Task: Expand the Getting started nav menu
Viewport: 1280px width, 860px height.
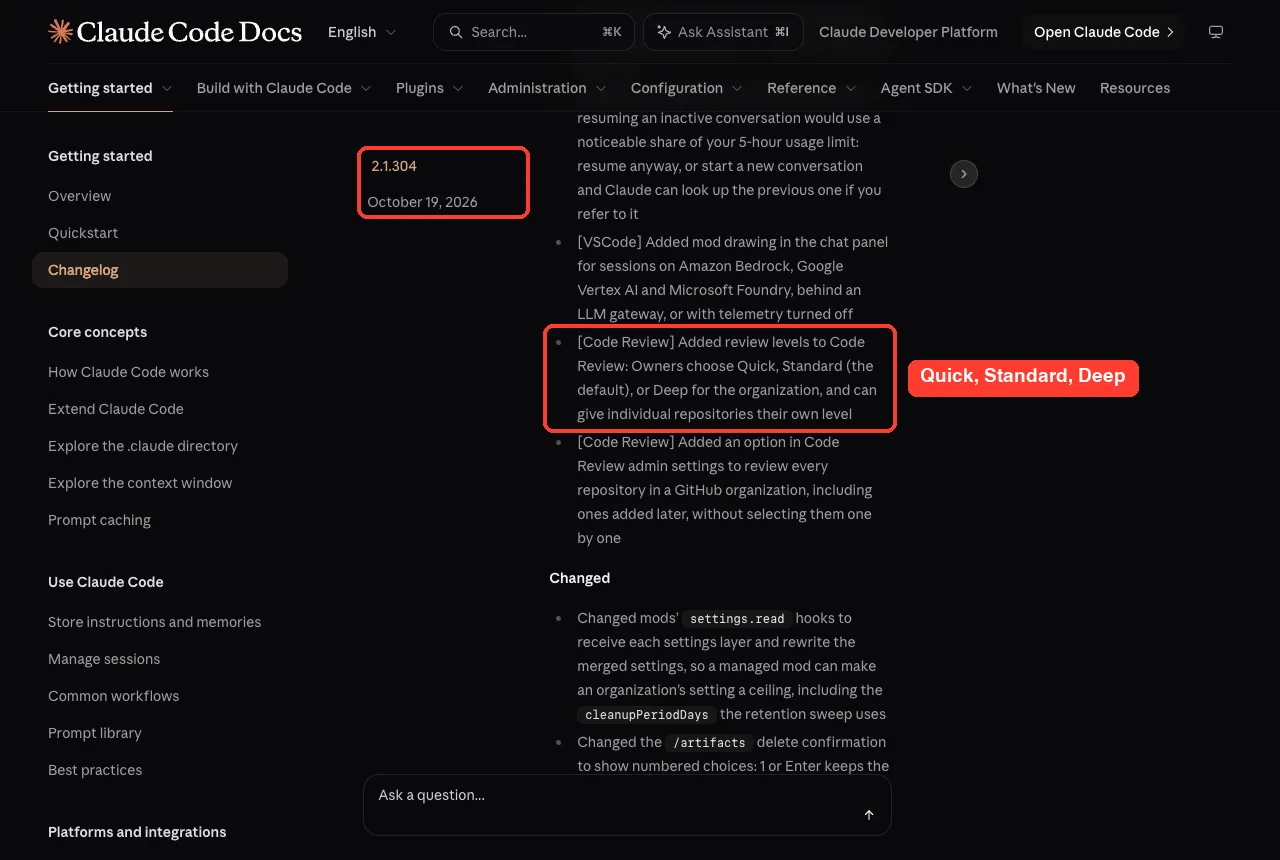Action: point(110,88)
